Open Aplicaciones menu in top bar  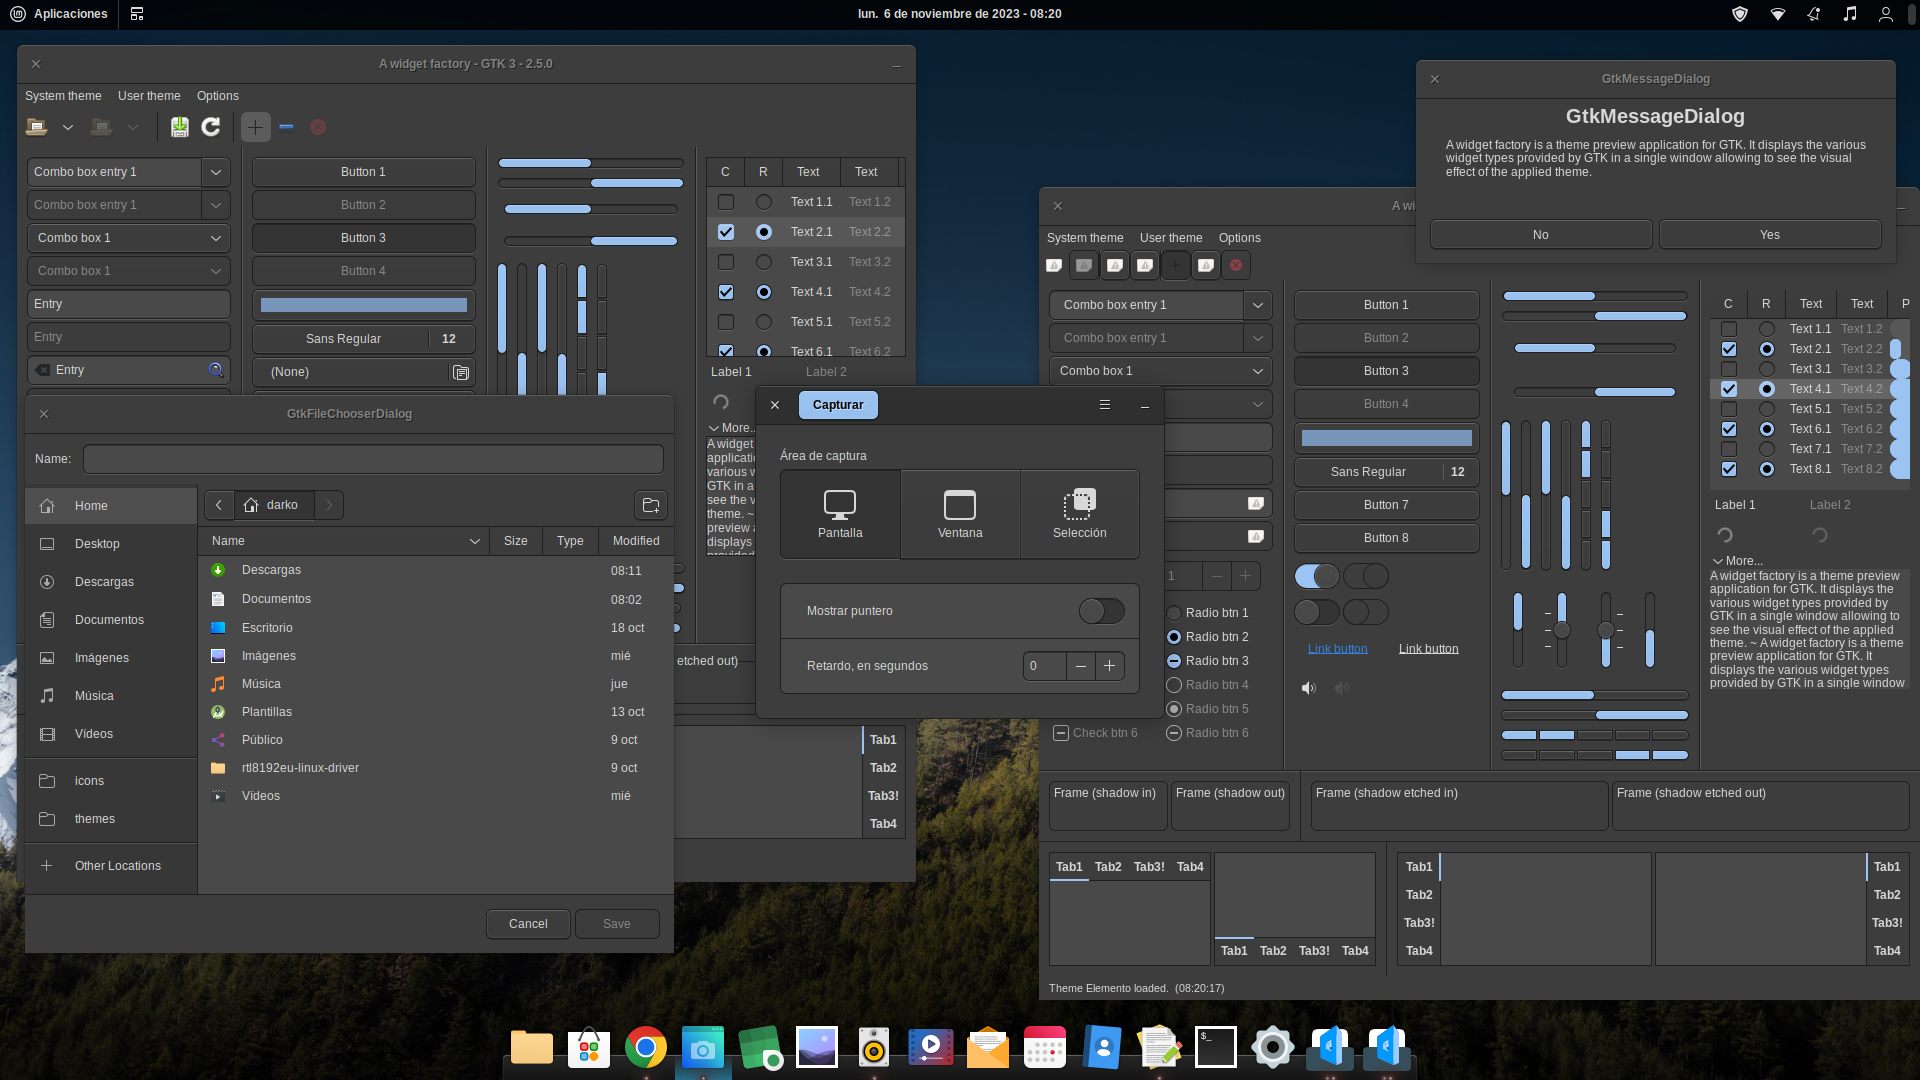58,14
